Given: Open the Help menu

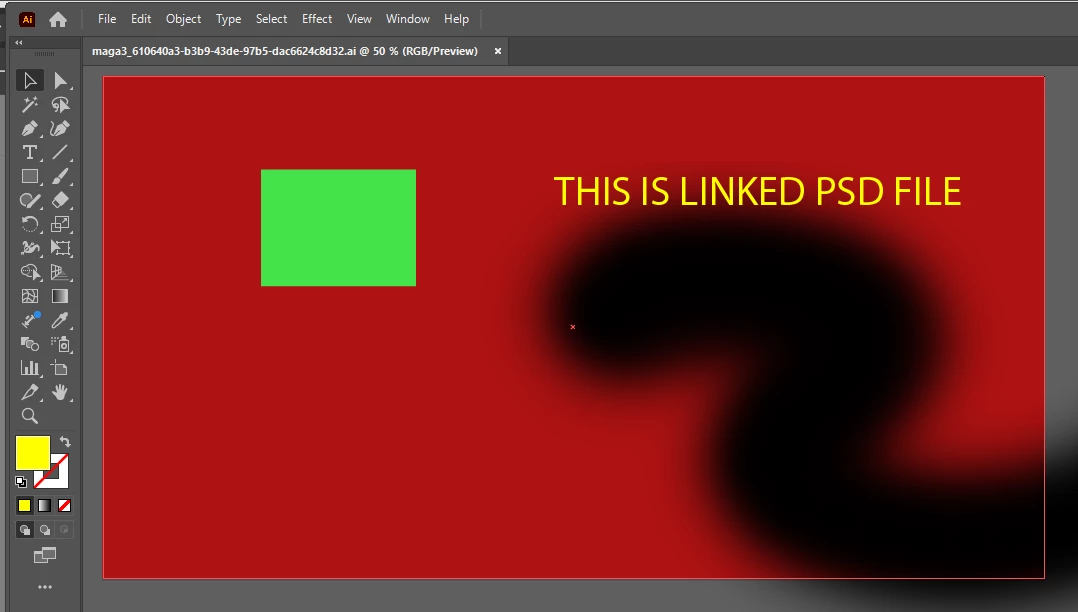Looking at the screenshot, I should 456,19.
